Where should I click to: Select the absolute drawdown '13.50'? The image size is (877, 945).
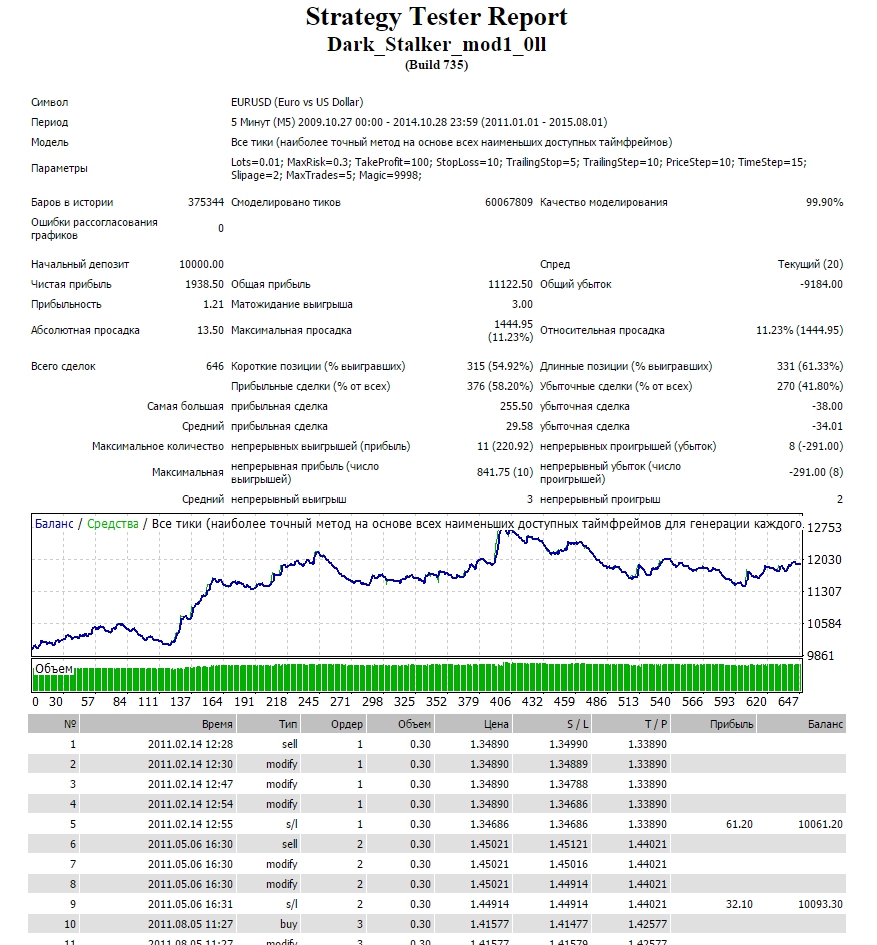pyautogui.click(x=210, y=330)
